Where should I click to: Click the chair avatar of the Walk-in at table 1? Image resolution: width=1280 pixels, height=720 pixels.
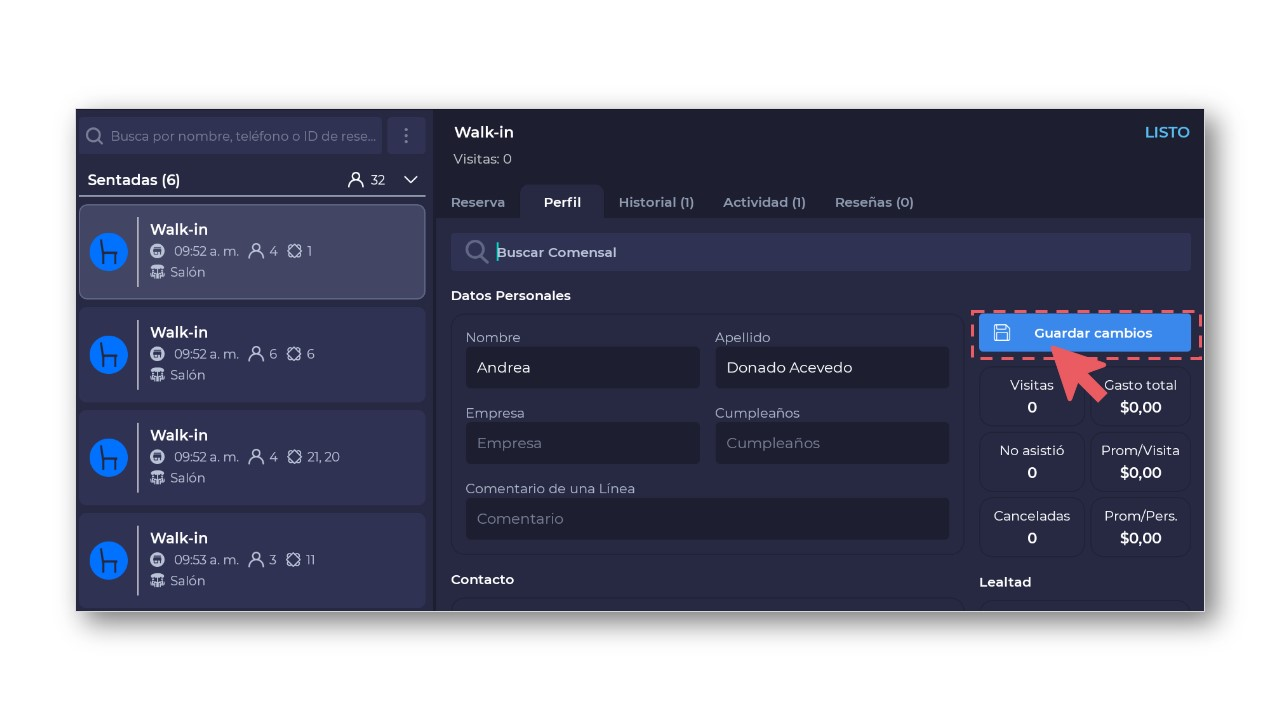point(108,252)
